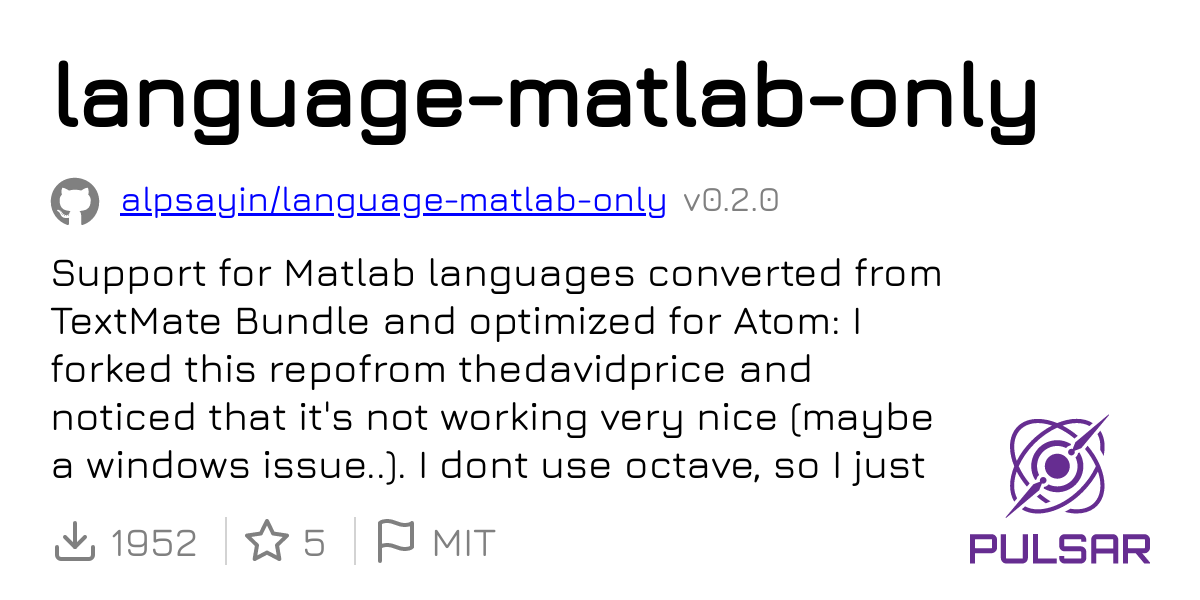Click the name thedavidprice in the description
The image size is (1200, 600).
coord(591,369)
